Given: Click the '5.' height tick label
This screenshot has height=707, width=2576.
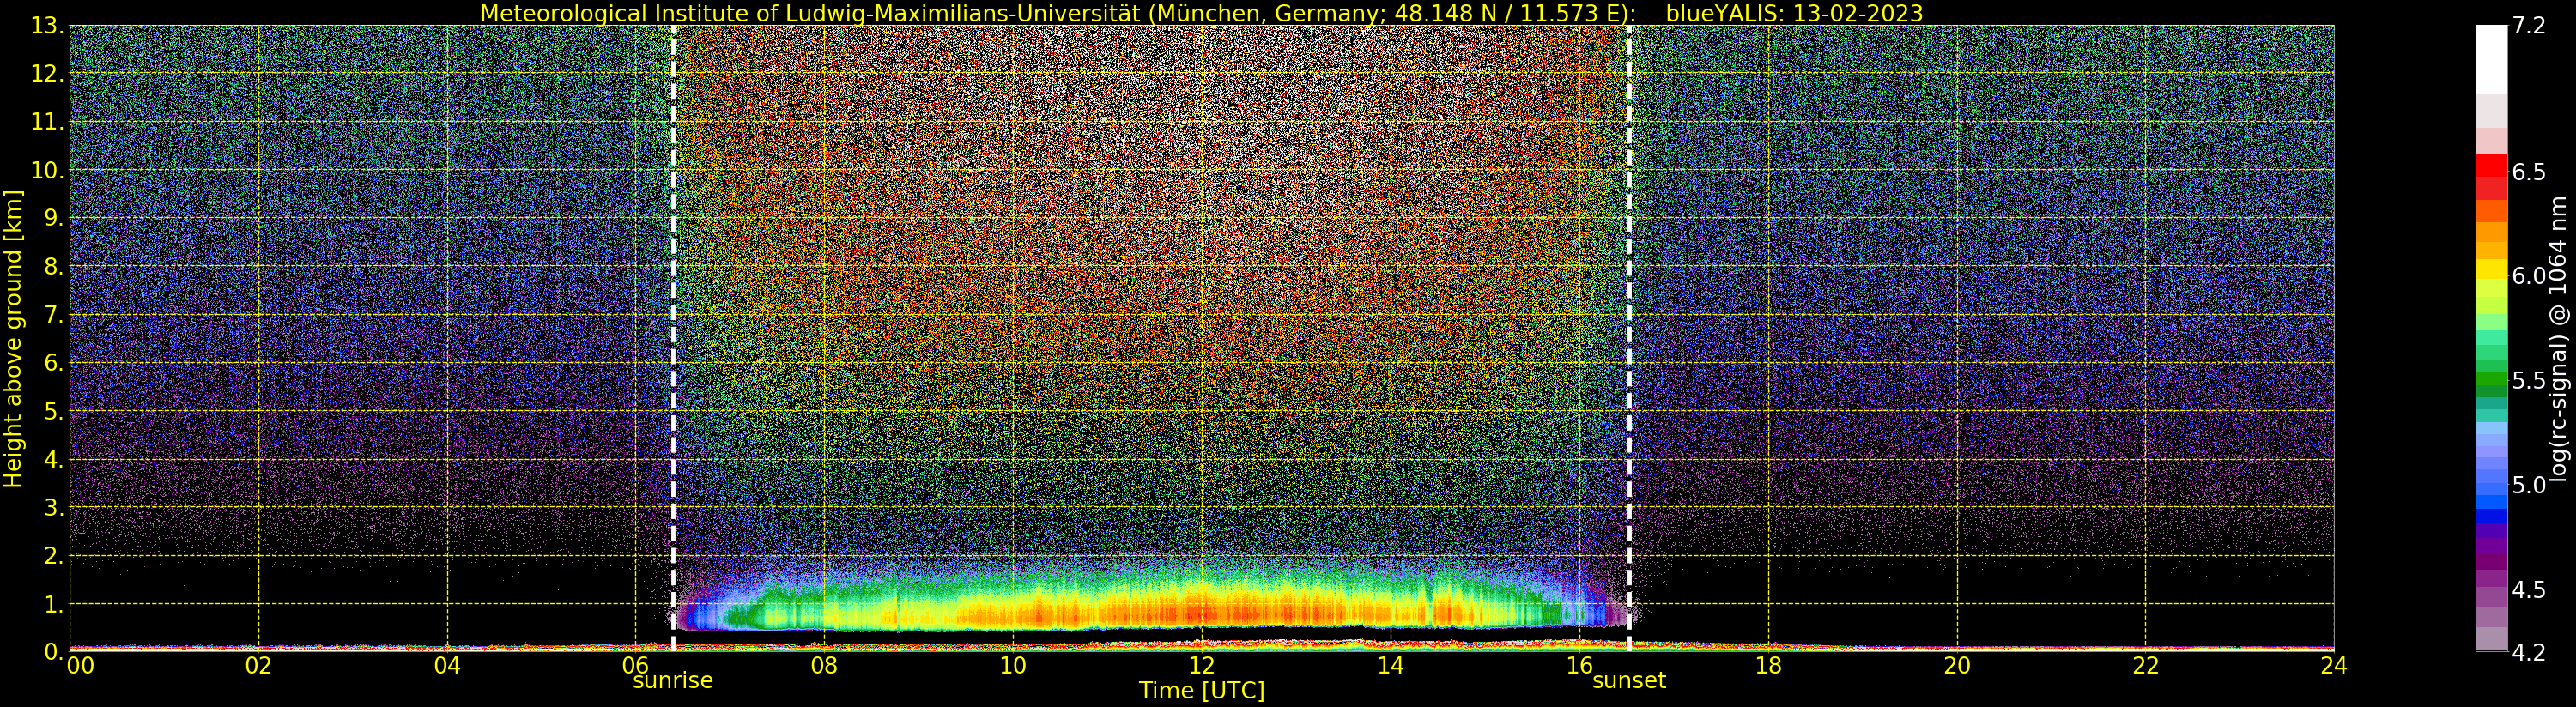Looking at the screenshot, I should point(54,411).
